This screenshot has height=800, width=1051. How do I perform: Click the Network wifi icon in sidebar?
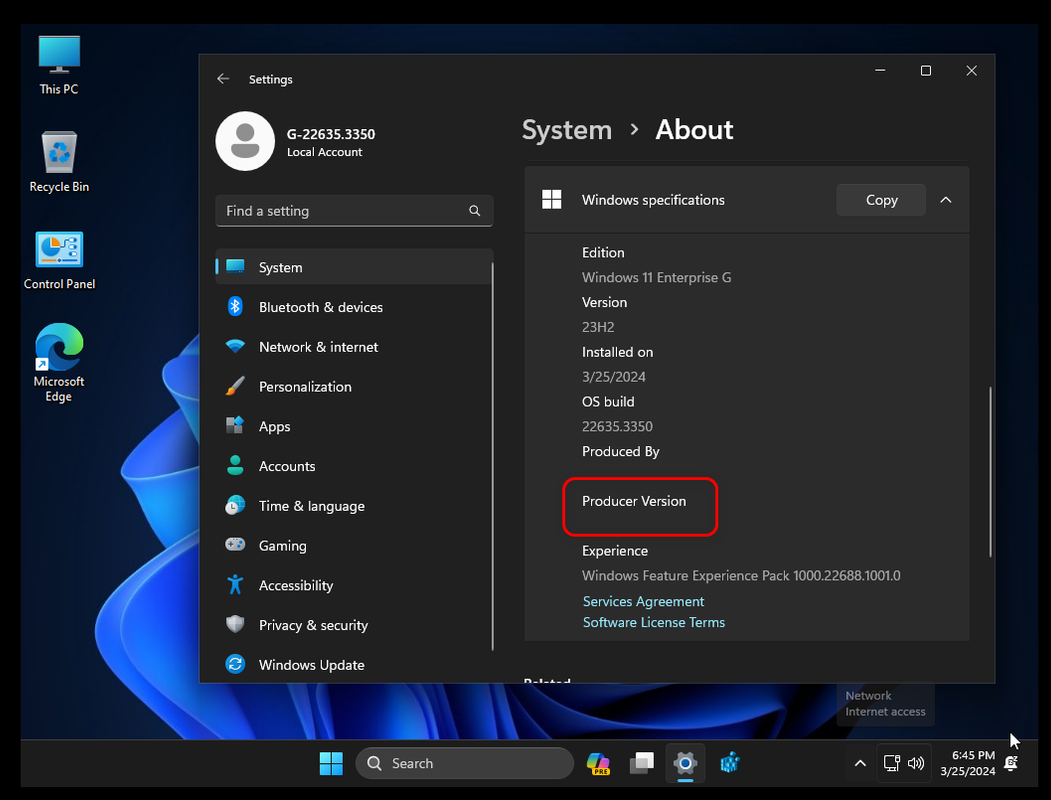coord(235,346)
